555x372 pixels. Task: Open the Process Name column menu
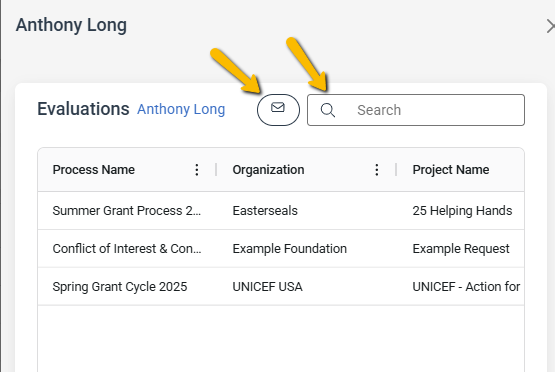point(197,170)
